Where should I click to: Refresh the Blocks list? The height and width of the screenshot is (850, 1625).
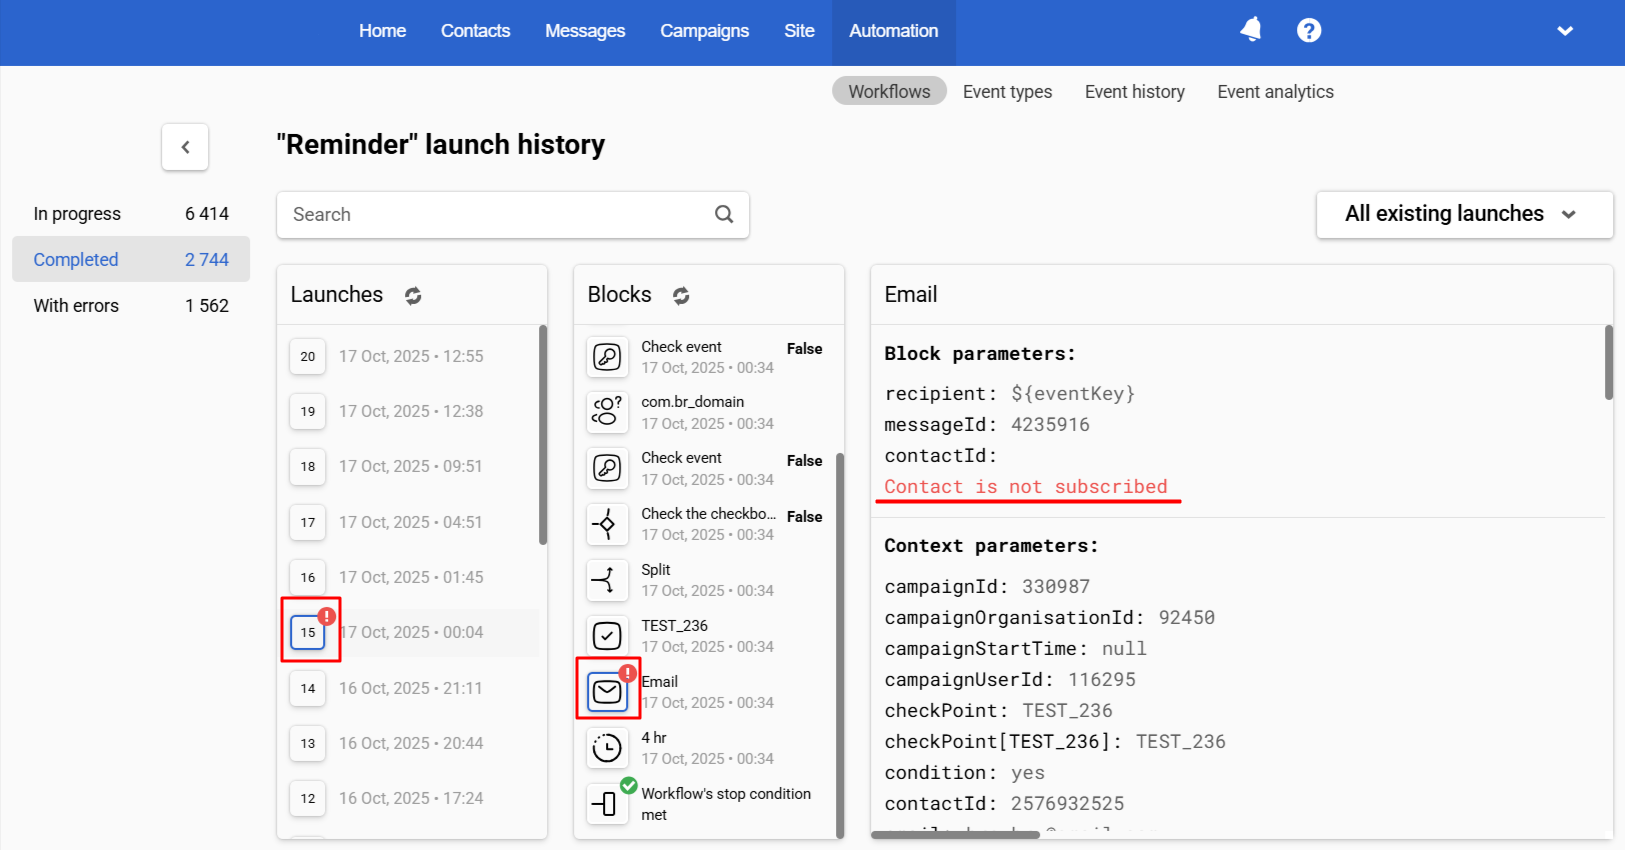tap(681, 295)
